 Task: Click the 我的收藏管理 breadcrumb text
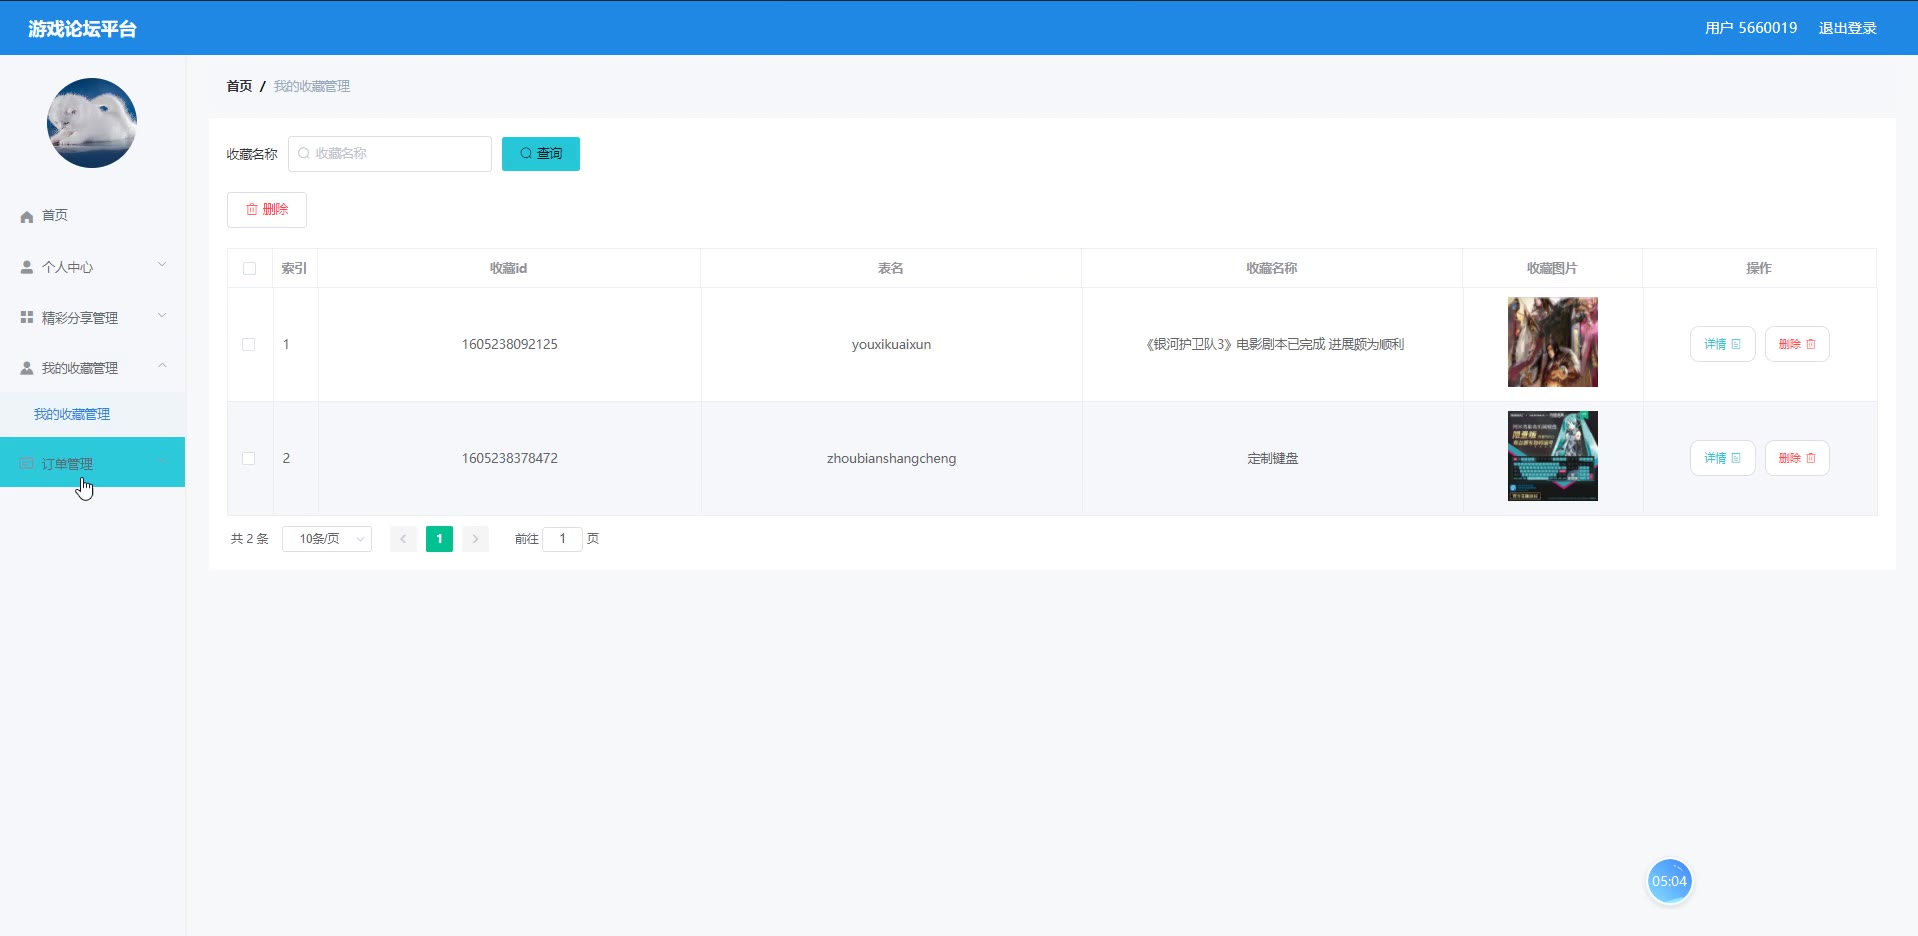(312, 86)
